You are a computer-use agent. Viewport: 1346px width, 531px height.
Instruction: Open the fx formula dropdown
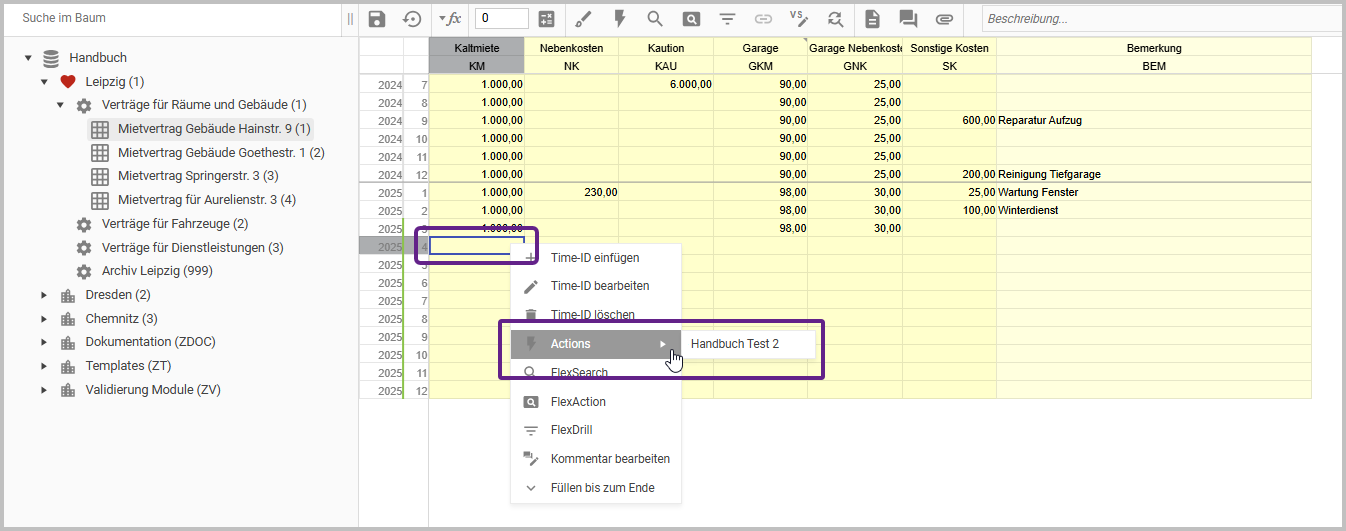click(450, 19)
